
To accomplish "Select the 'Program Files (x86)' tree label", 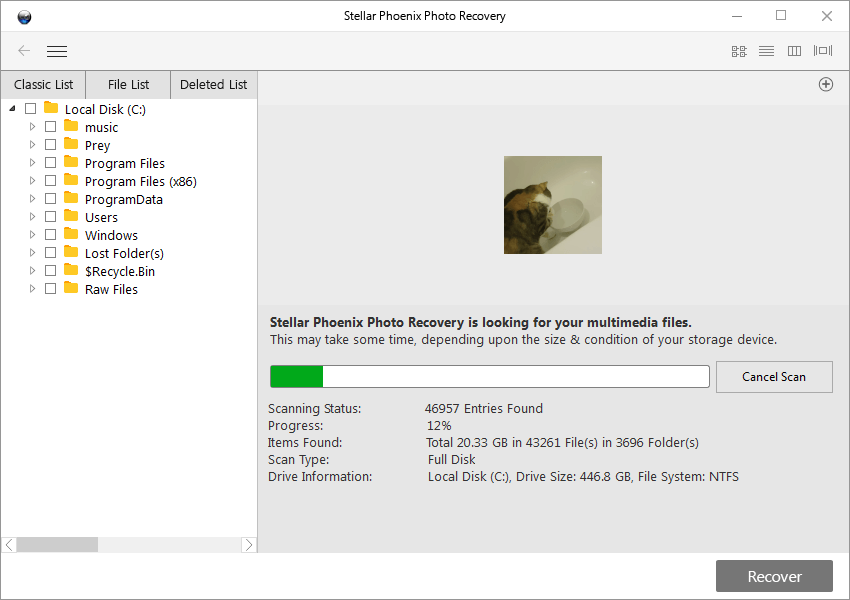I will point(141,182).
